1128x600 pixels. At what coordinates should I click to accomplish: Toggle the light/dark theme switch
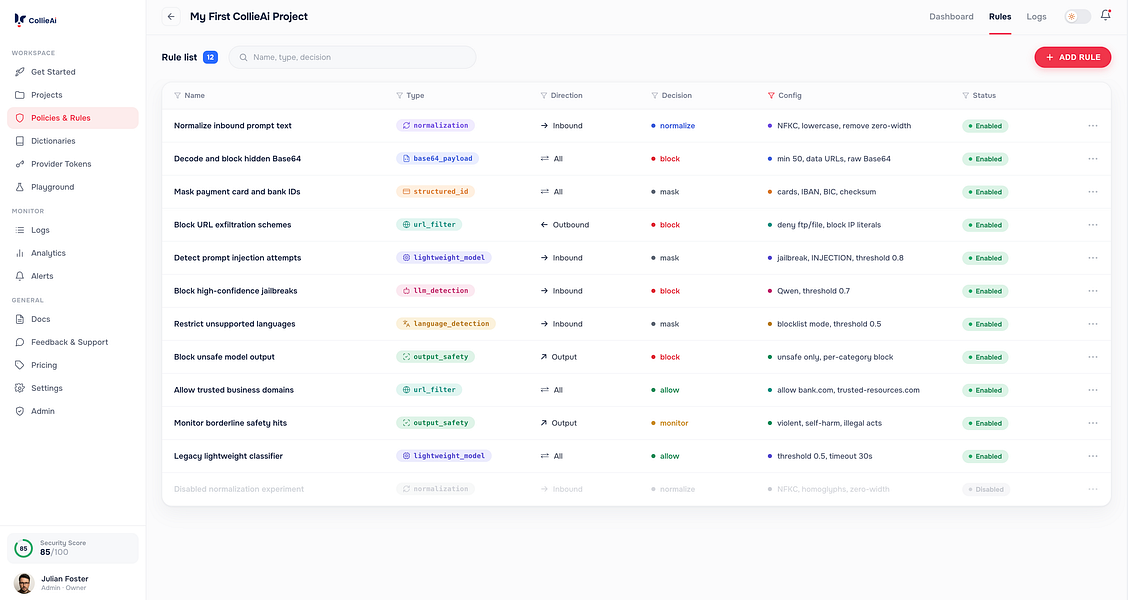(1077, 17)
